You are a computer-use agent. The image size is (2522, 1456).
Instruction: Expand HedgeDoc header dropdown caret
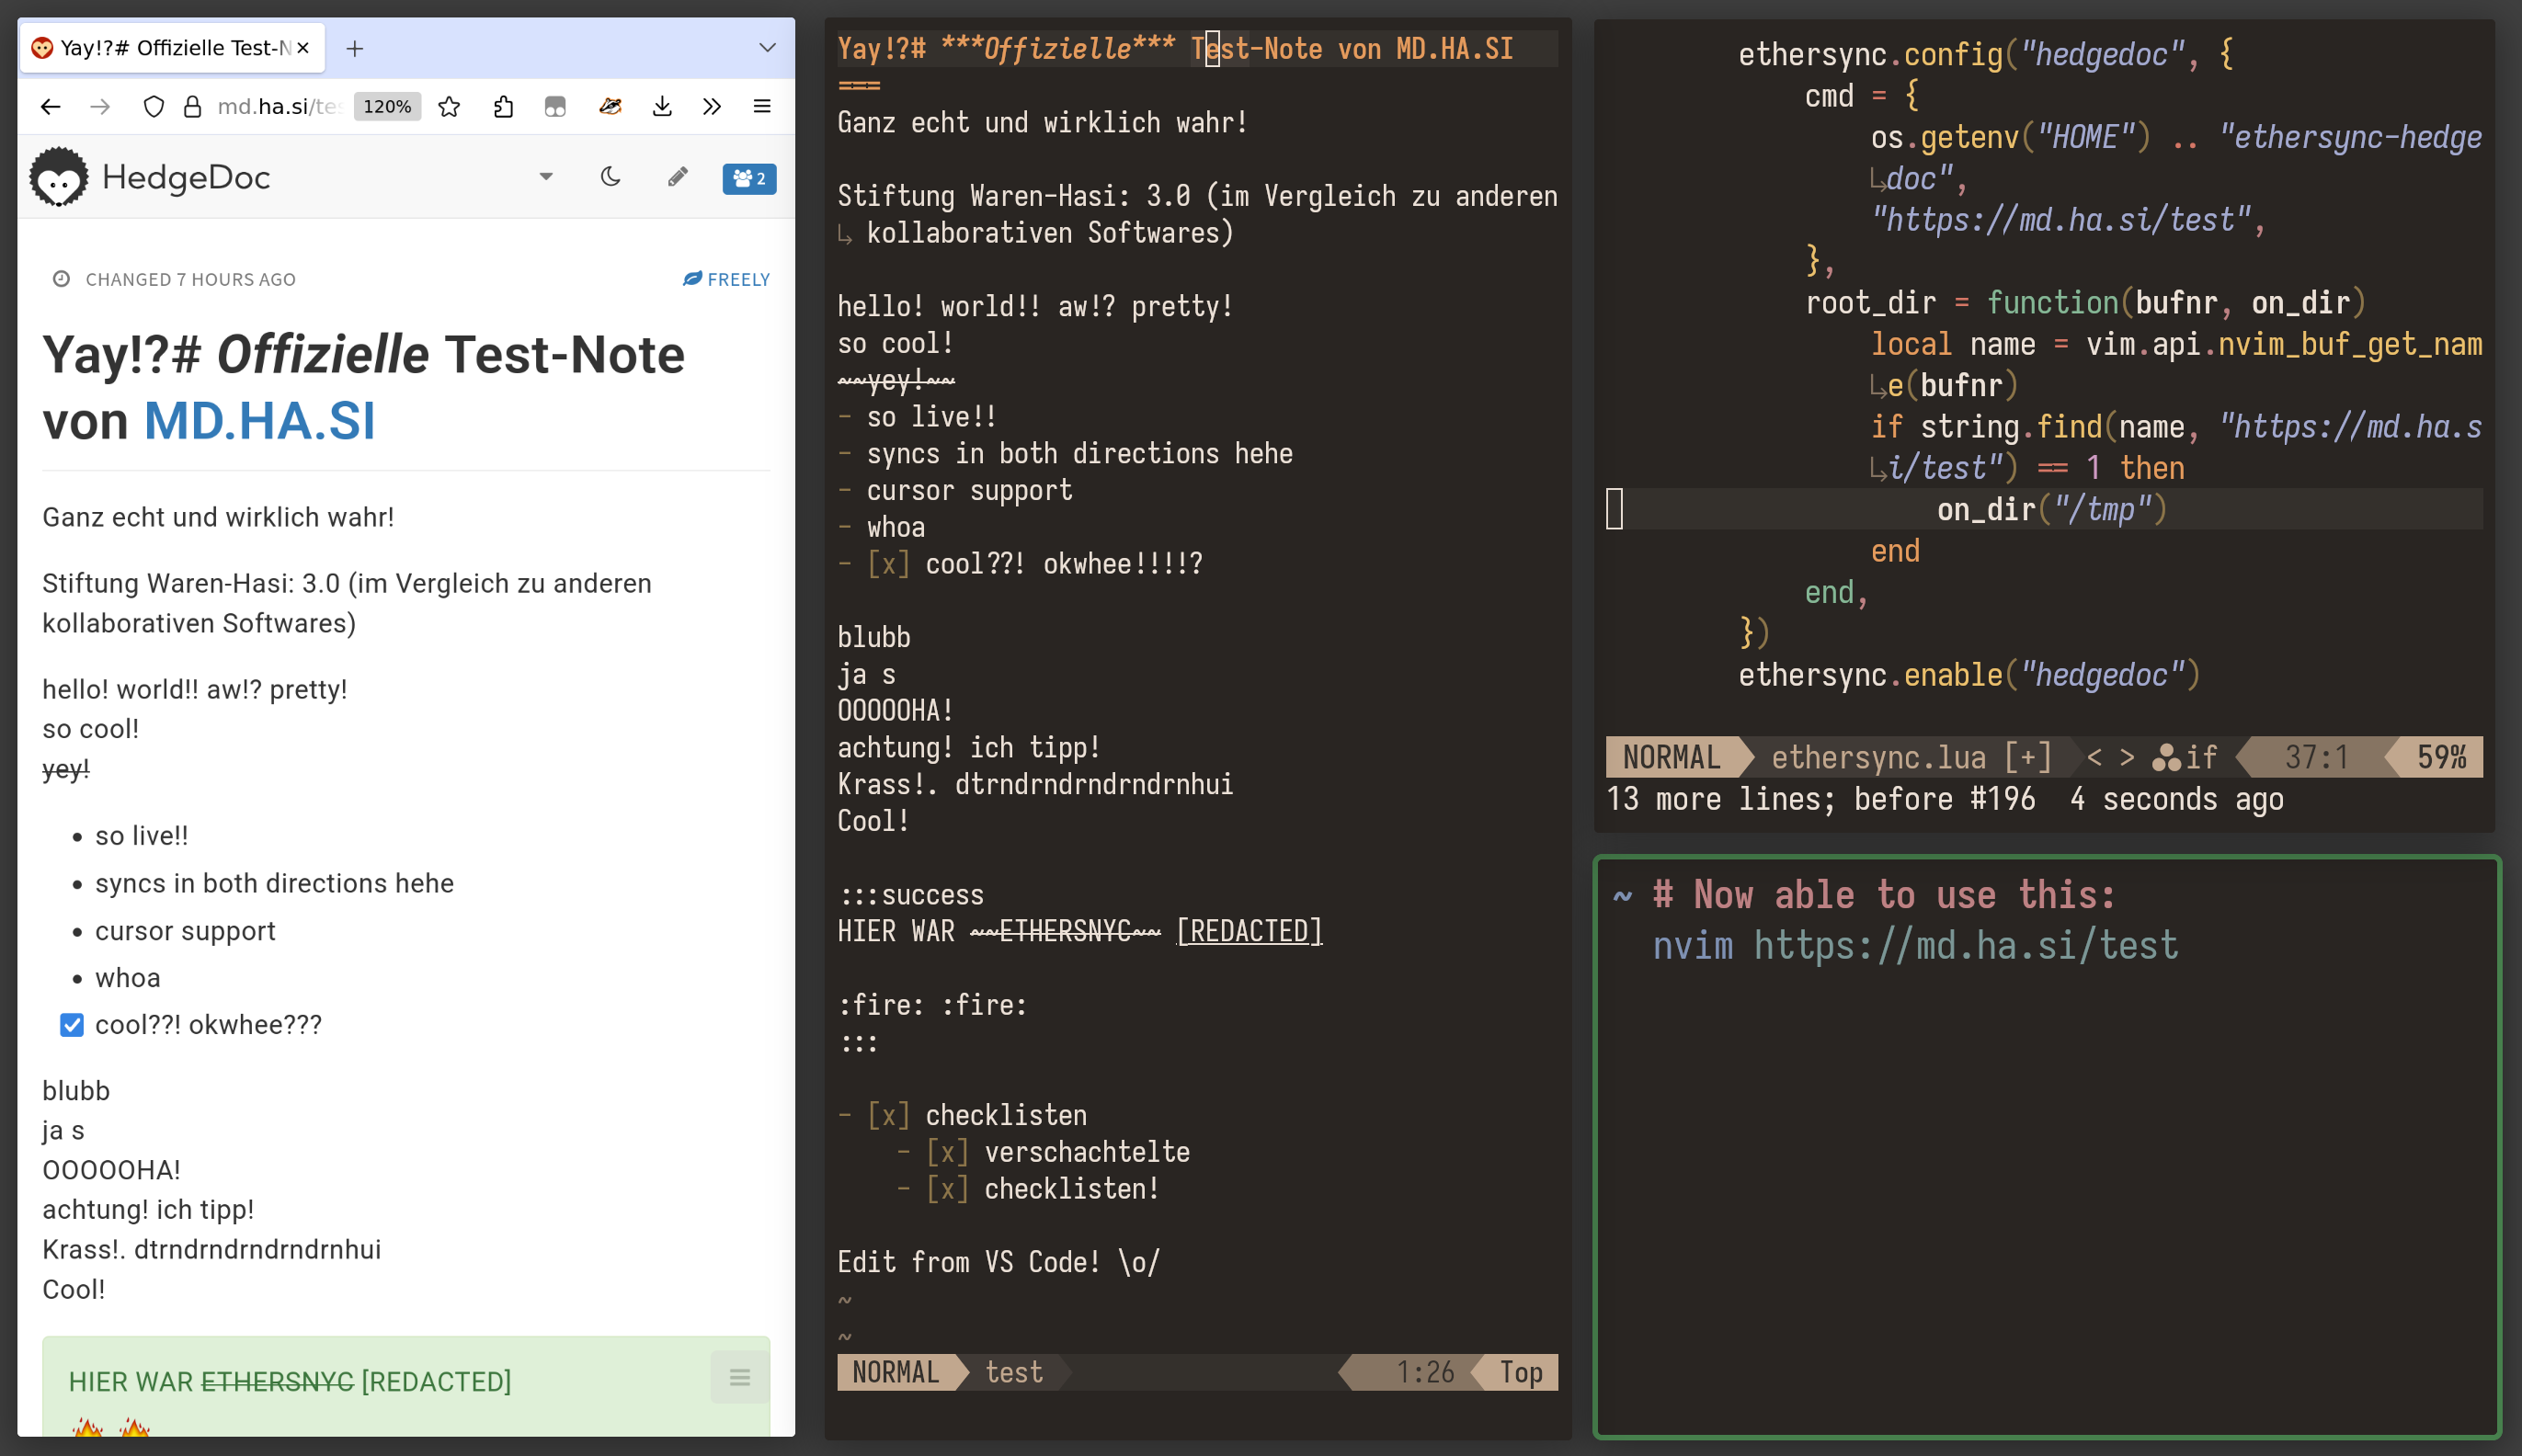(546, 177)
